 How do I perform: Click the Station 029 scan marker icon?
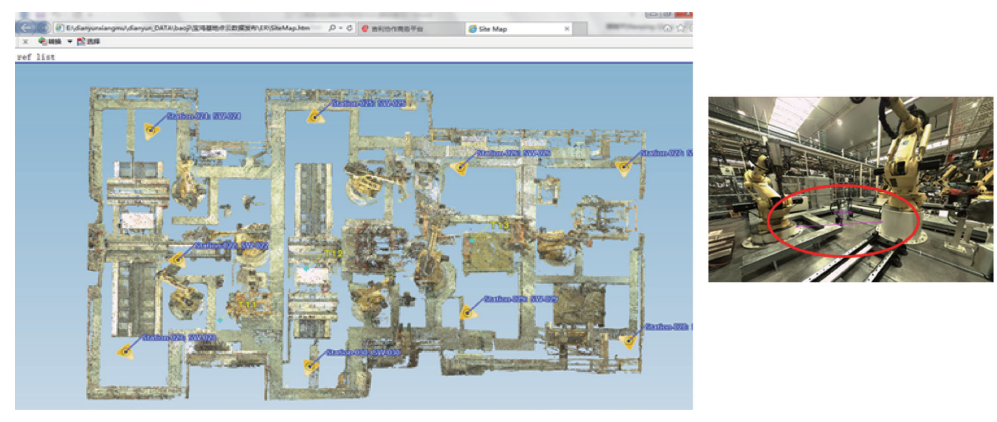click(468, 312)
